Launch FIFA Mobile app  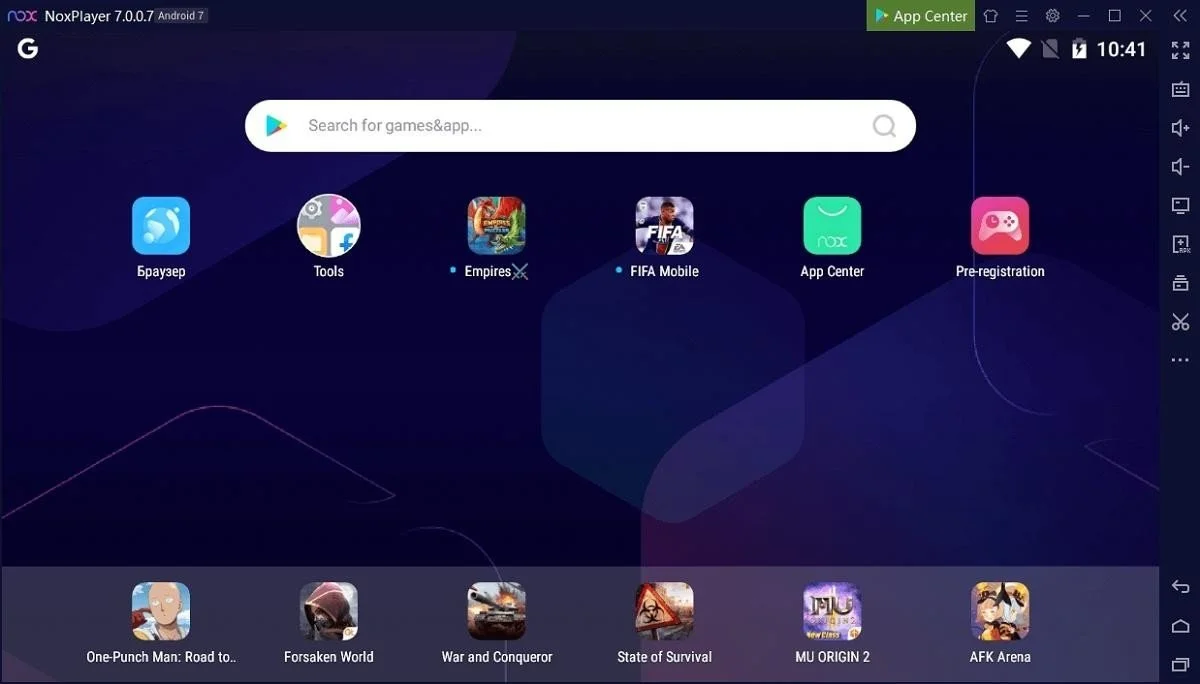pos(665,226)
